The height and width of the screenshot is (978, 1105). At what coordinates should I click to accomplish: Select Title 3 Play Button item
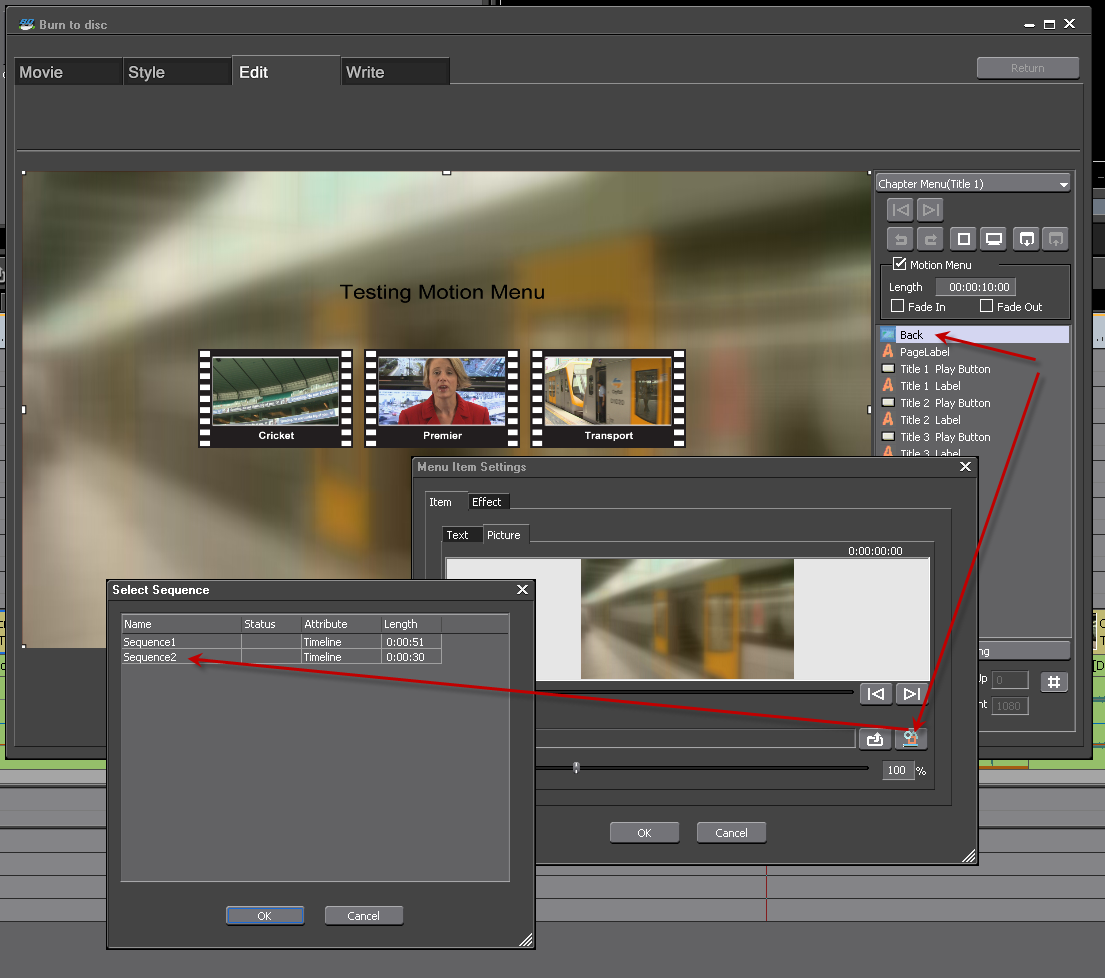(974, 437)
